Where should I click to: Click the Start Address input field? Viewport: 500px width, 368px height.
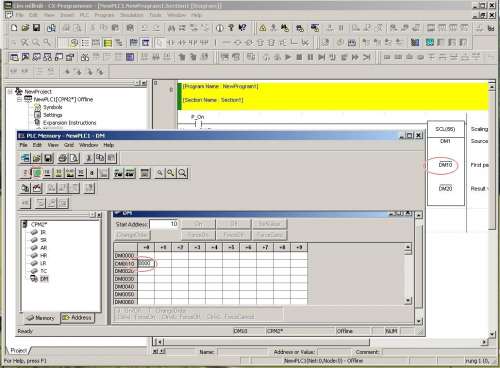coord(164,224)
